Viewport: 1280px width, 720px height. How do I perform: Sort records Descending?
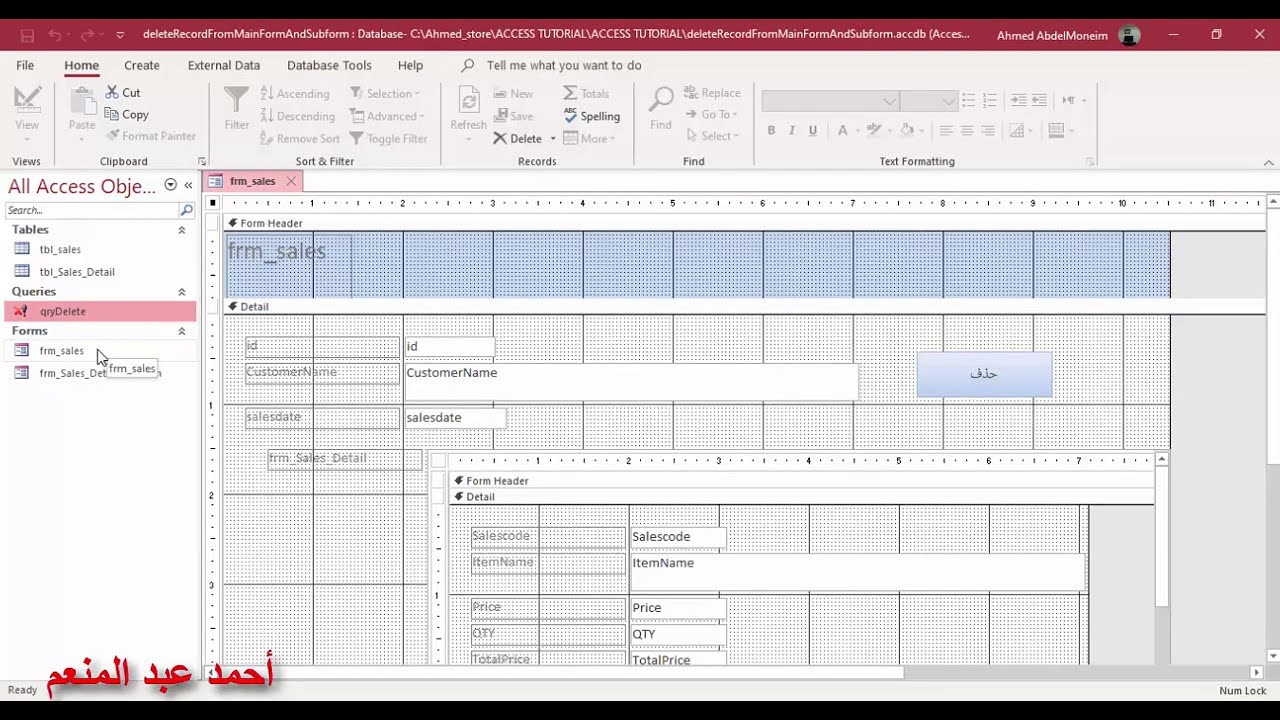tap(298, 116)
